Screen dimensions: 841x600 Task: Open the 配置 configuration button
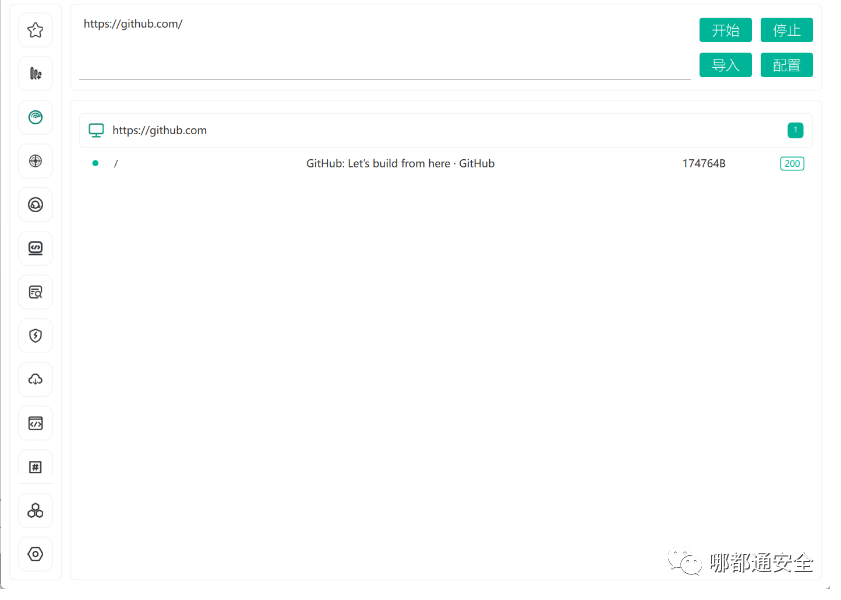pos(786,65)
